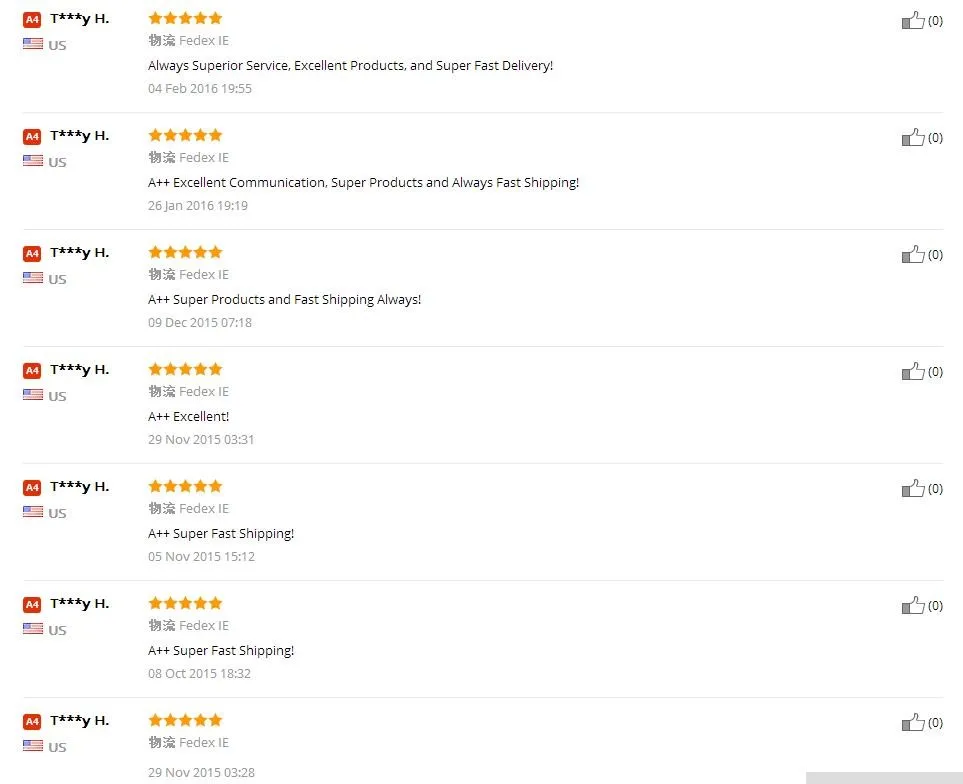This screenshot has width=963, height=784.
Task: Open reviewer T***y H. on the first review
Action: click(79, 19)
